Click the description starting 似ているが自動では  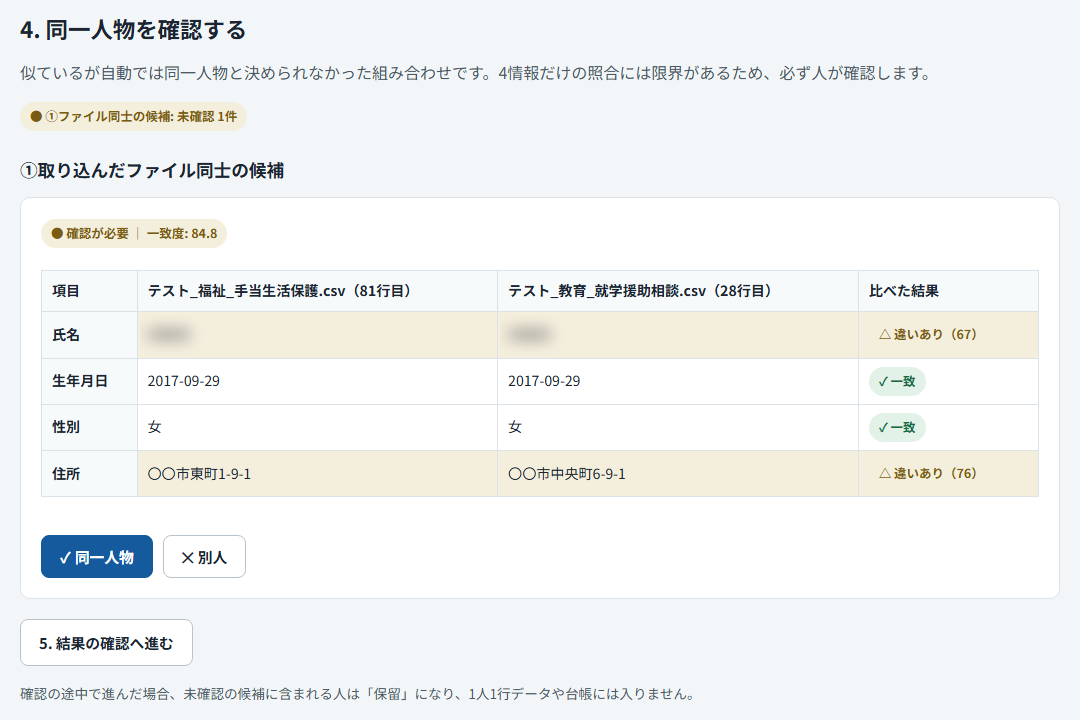tap(477, 73)
